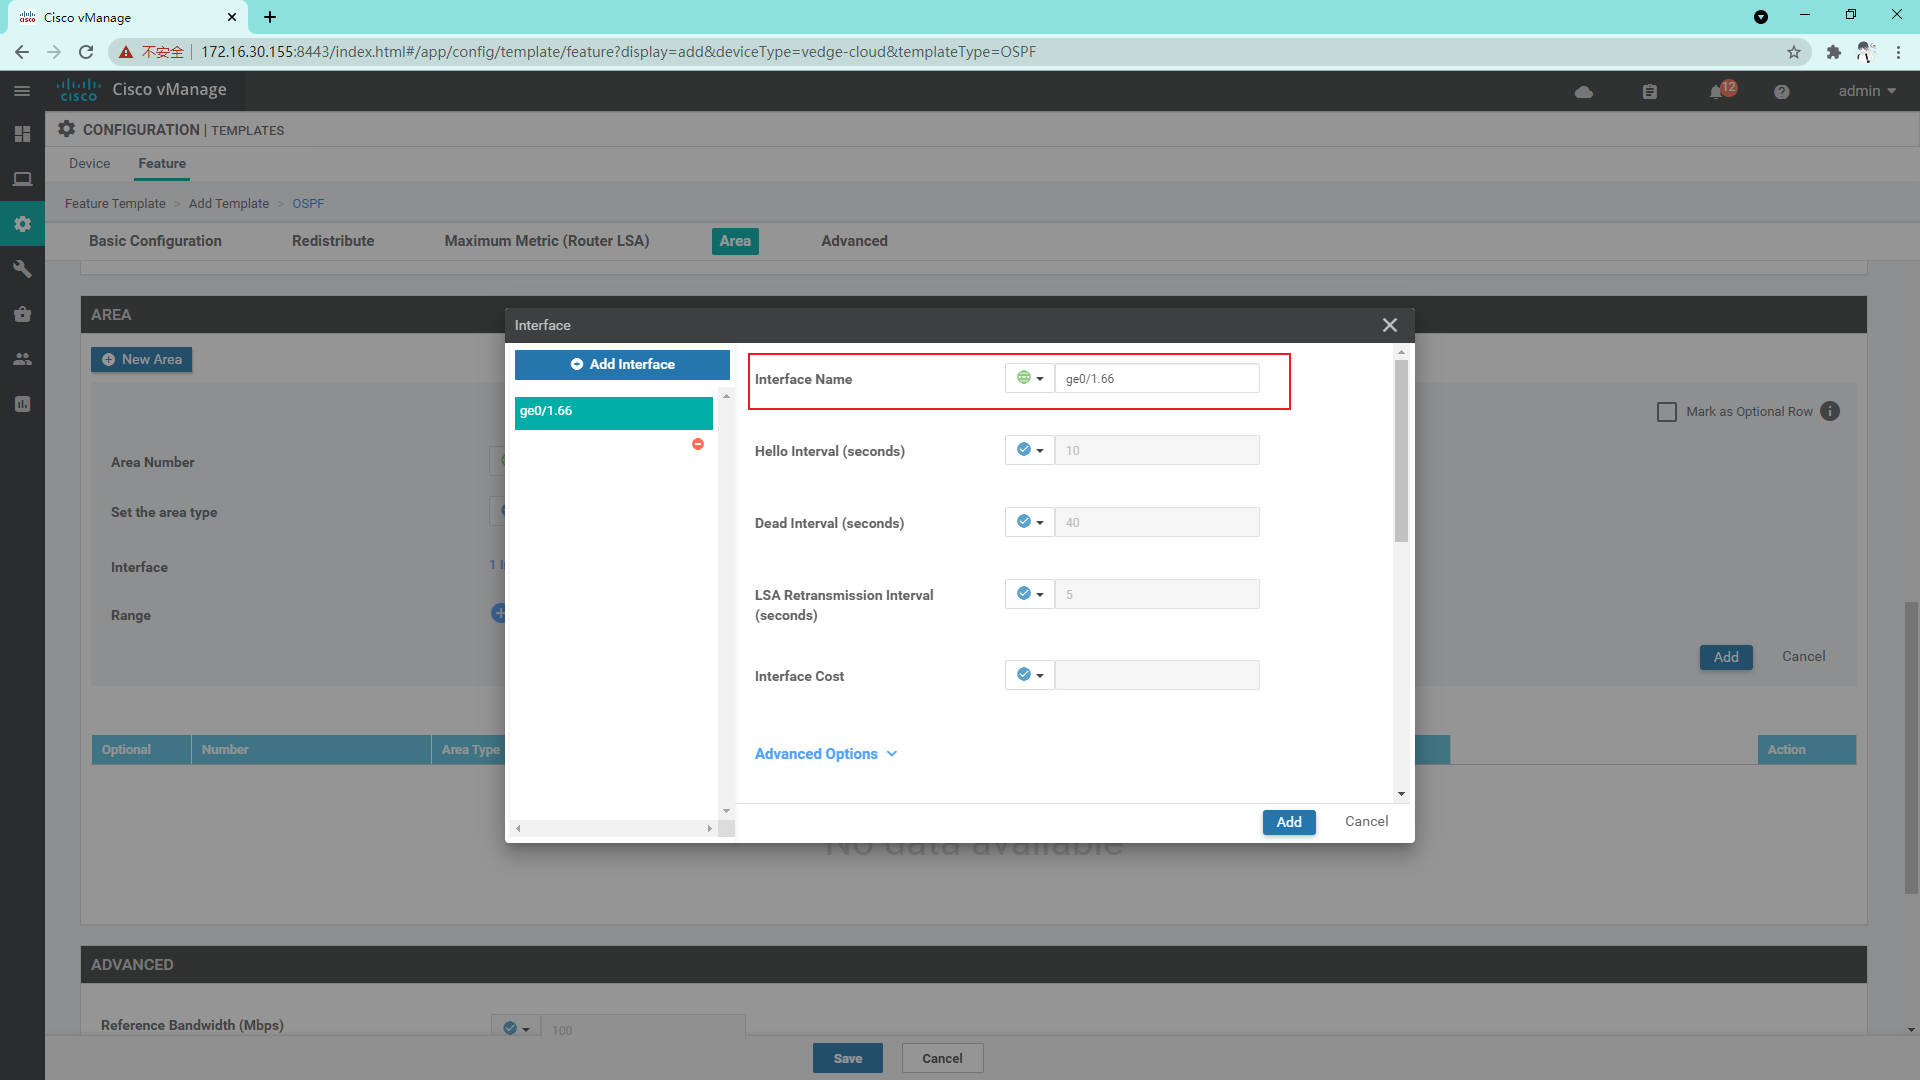This screenshot has width=1920, height=1080.
Task: Open the Basic Configuration section tab
Action: coord(155,241)
